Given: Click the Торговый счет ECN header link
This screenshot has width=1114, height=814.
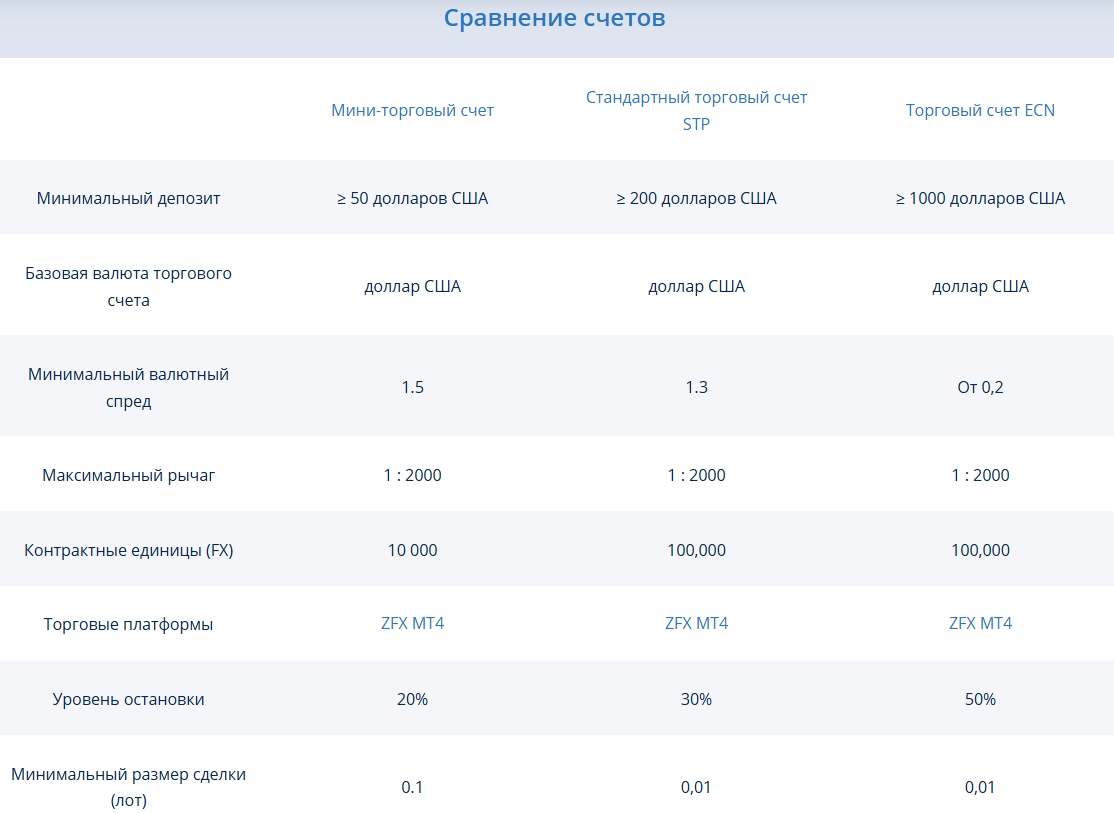Looking at the screenshot, I should [980, 110].
